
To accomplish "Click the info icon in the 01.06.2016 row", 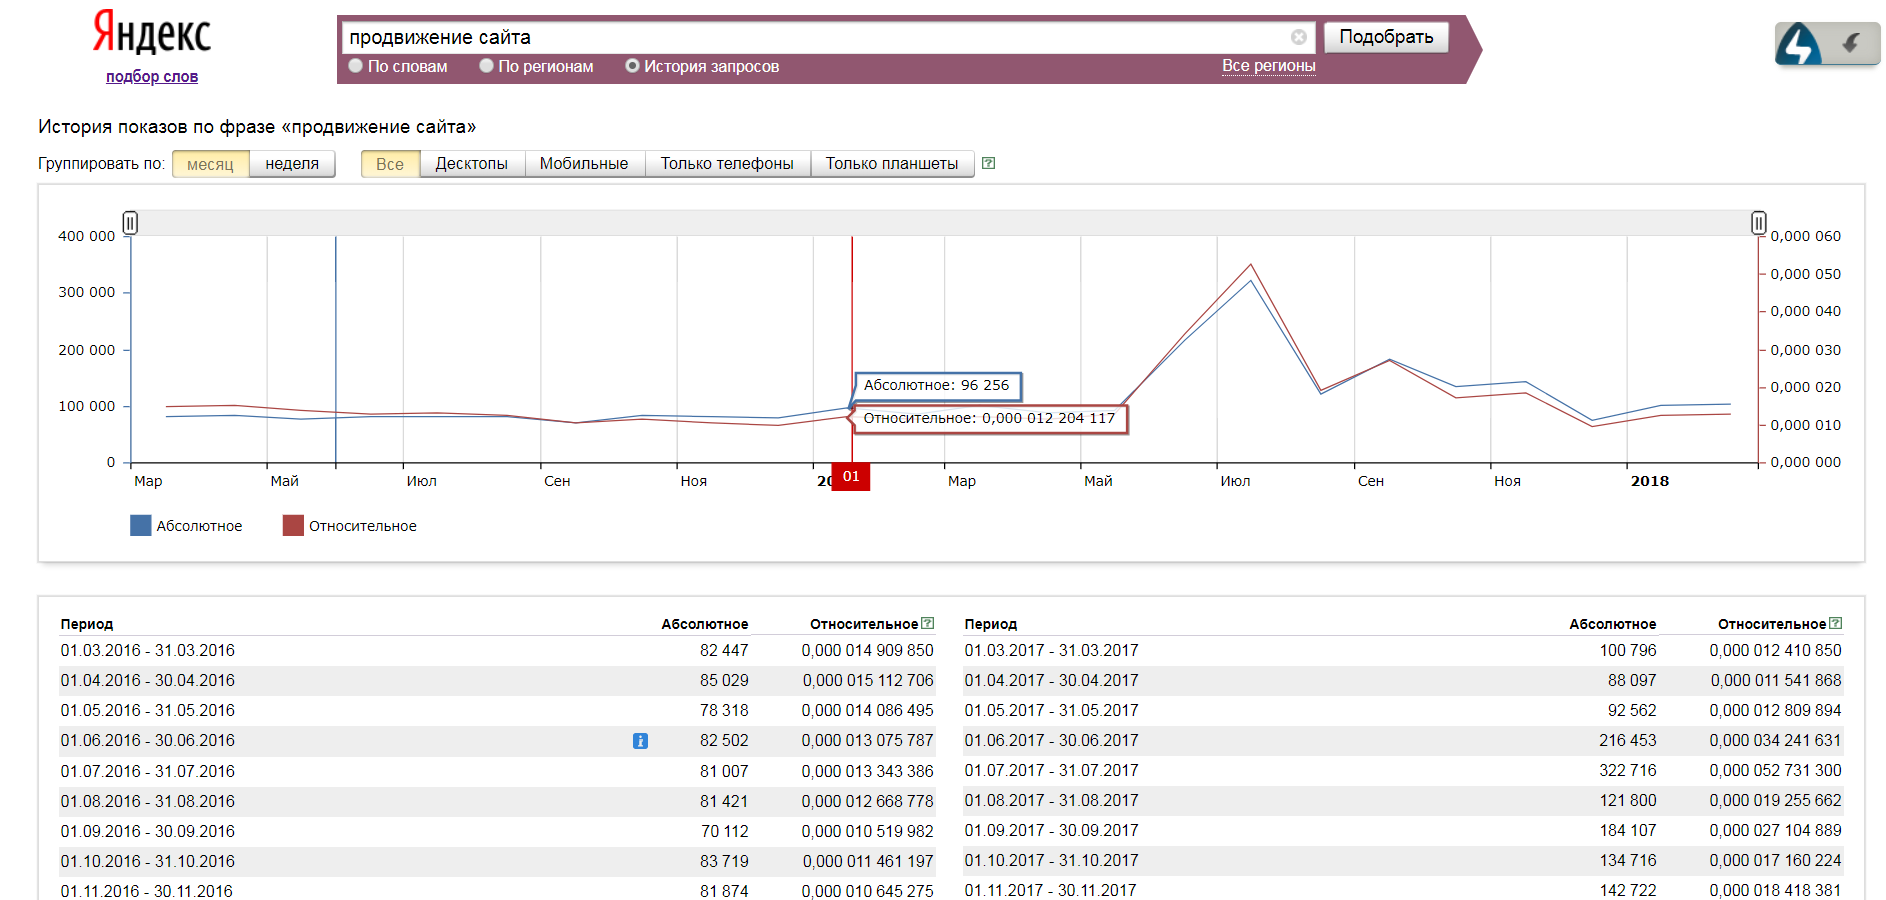I will click(640, 741).
